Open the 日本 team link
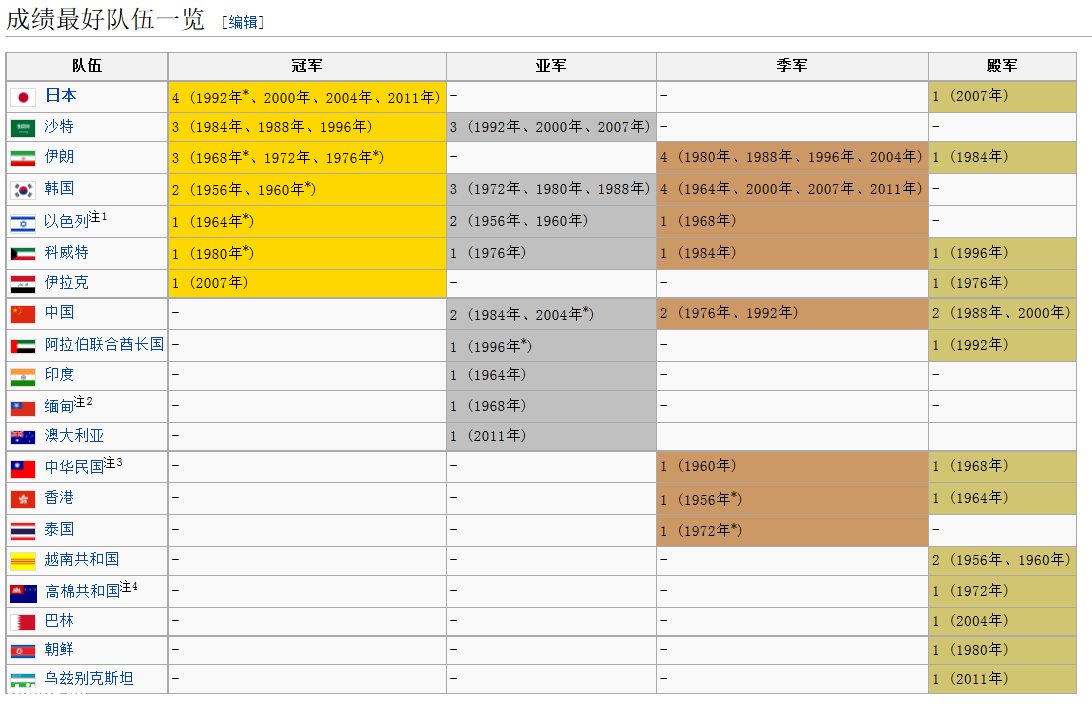 [60, 96]
